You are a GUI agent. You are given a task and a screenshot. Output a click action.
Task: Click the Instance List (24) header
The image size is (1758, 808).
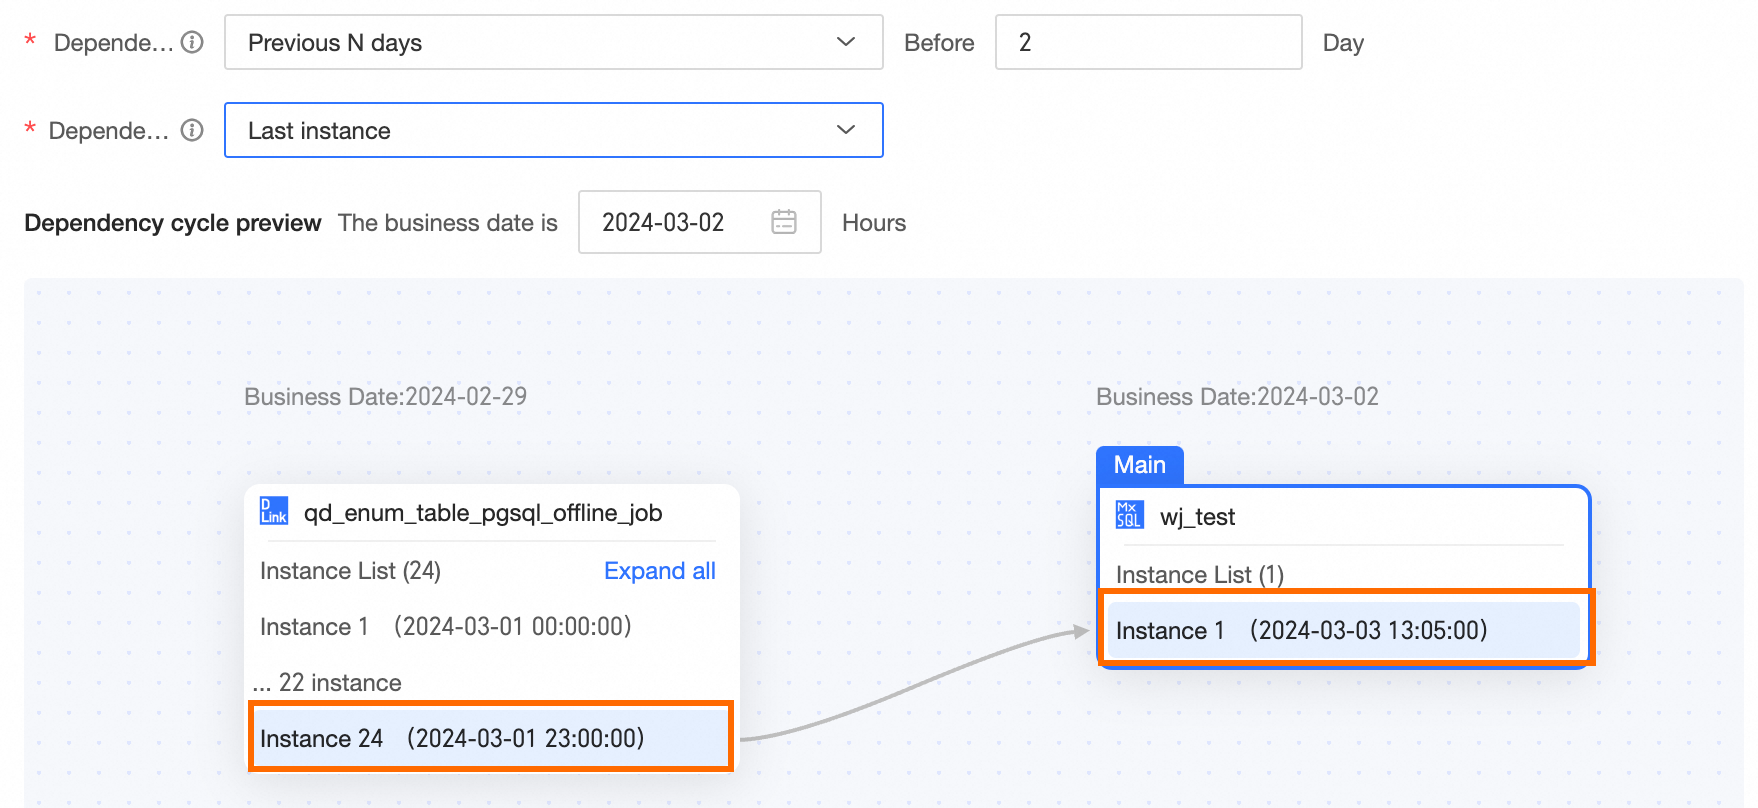(350, 571)
